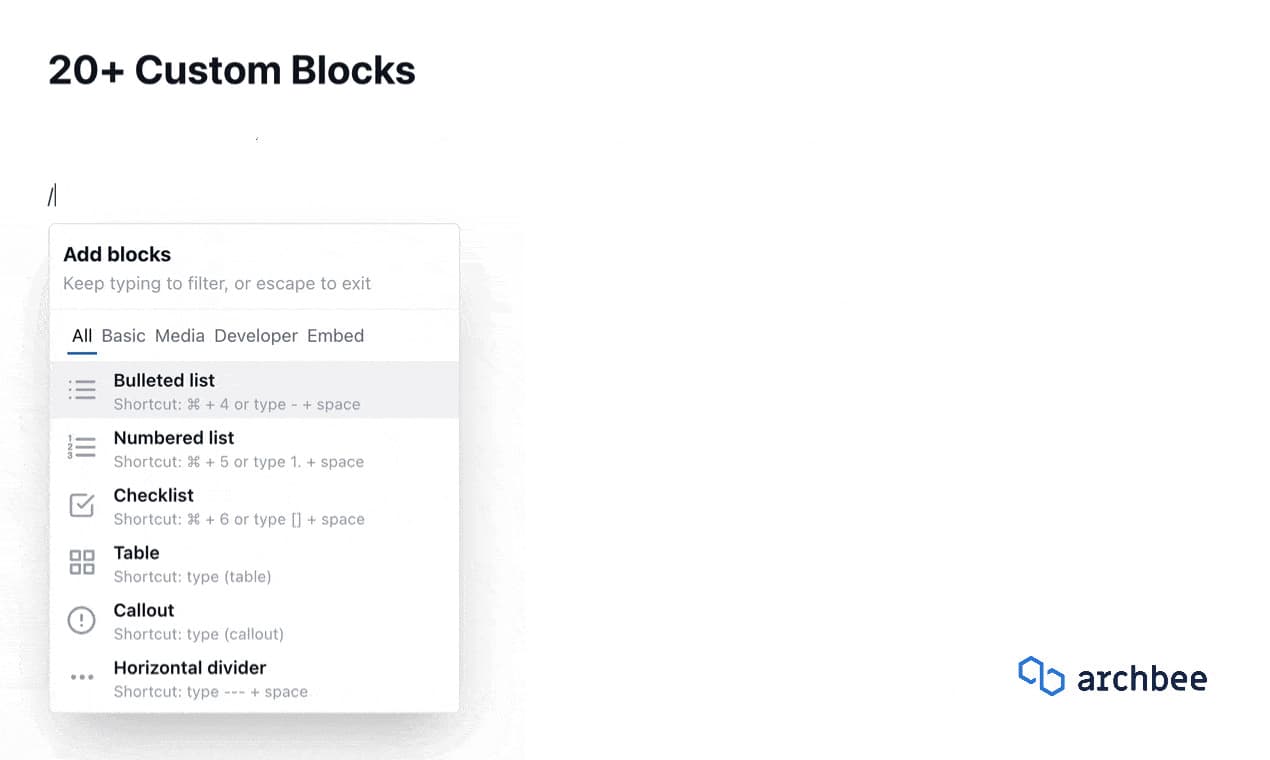This screenshot has width=1270, height=760.
Task: Click the Numbered list icon
Action: [81, 447]
